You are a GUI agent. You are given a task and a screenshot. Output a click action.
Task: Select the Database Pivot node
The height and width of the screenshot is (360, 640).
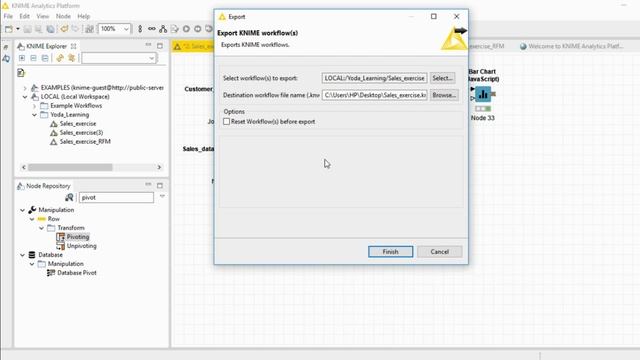point(77,273)
